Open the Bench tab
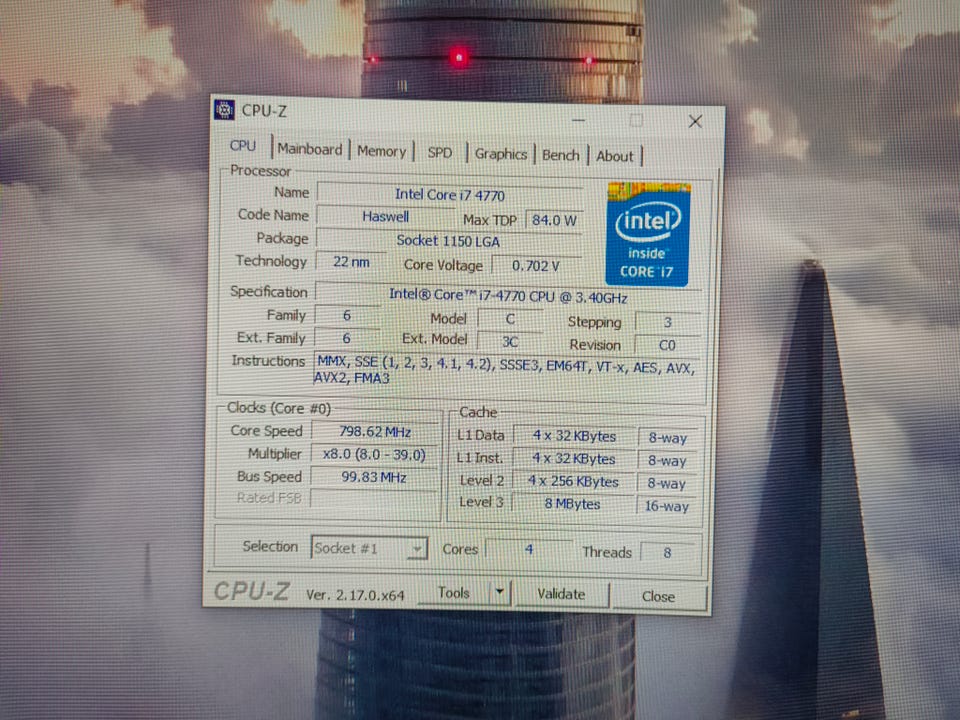This screenshot has width=960, height=720. point(560,156)
